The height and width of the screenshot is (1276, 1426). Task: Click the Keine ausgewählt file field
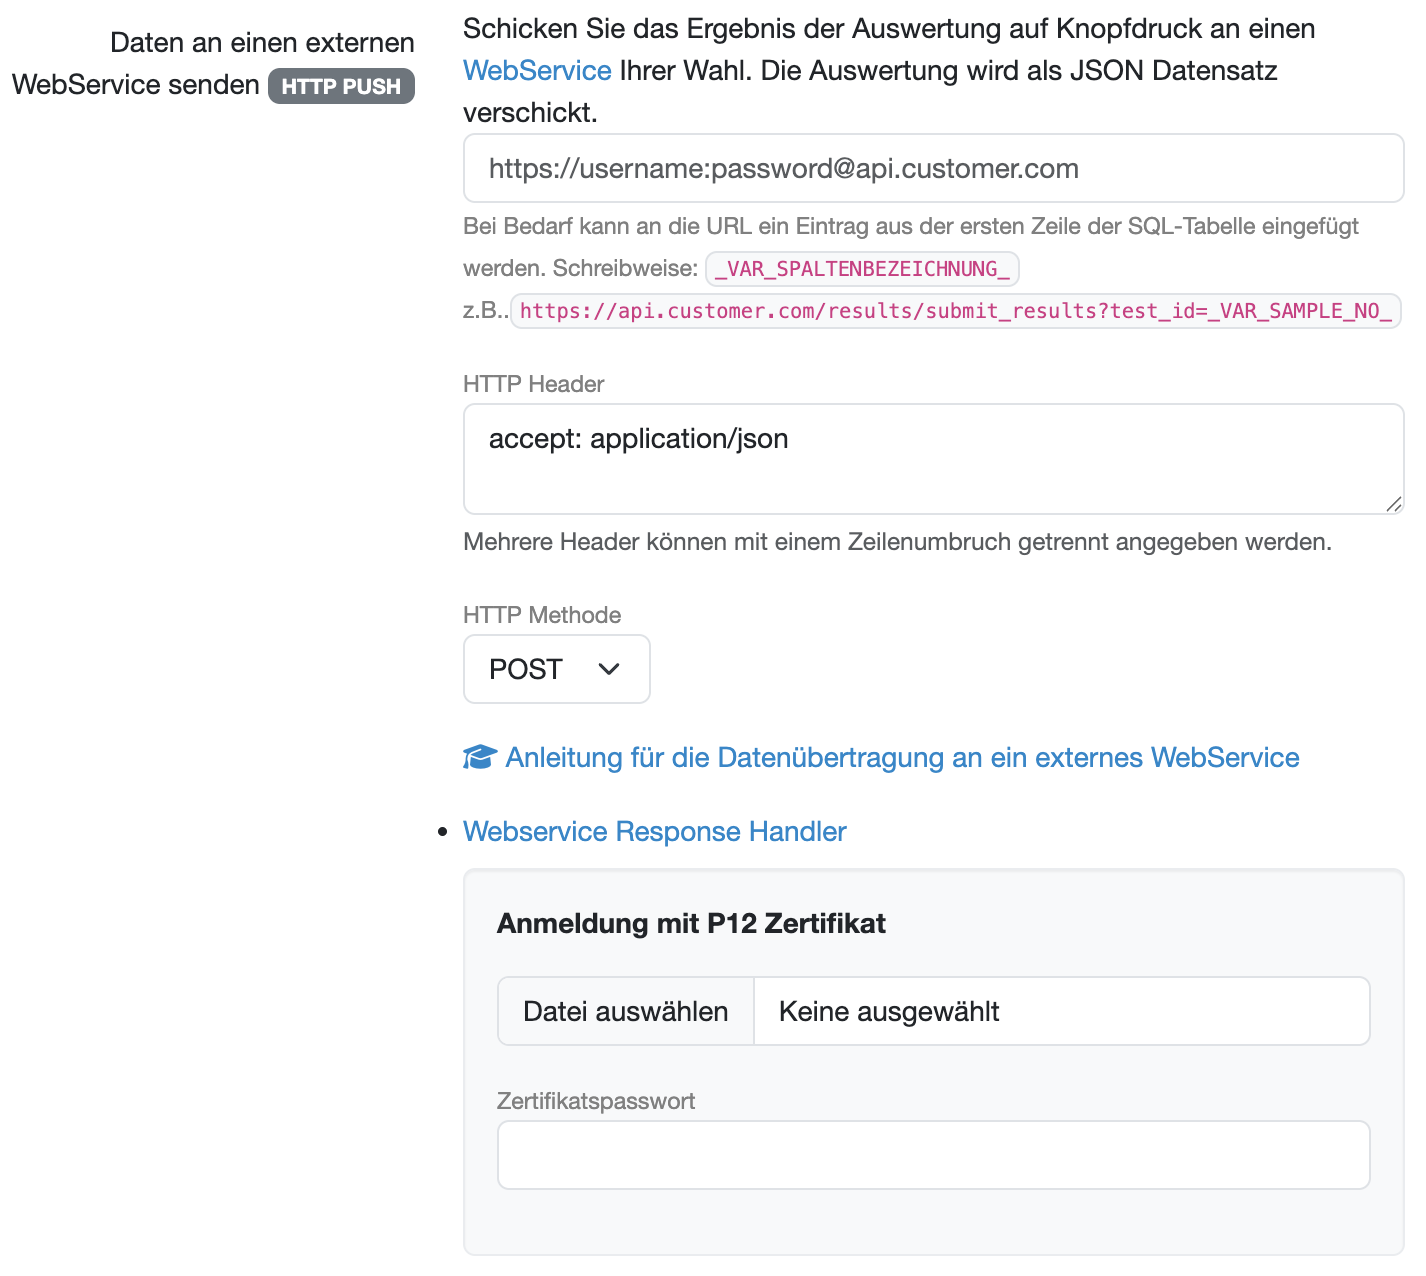[x=1060, y=1011]
